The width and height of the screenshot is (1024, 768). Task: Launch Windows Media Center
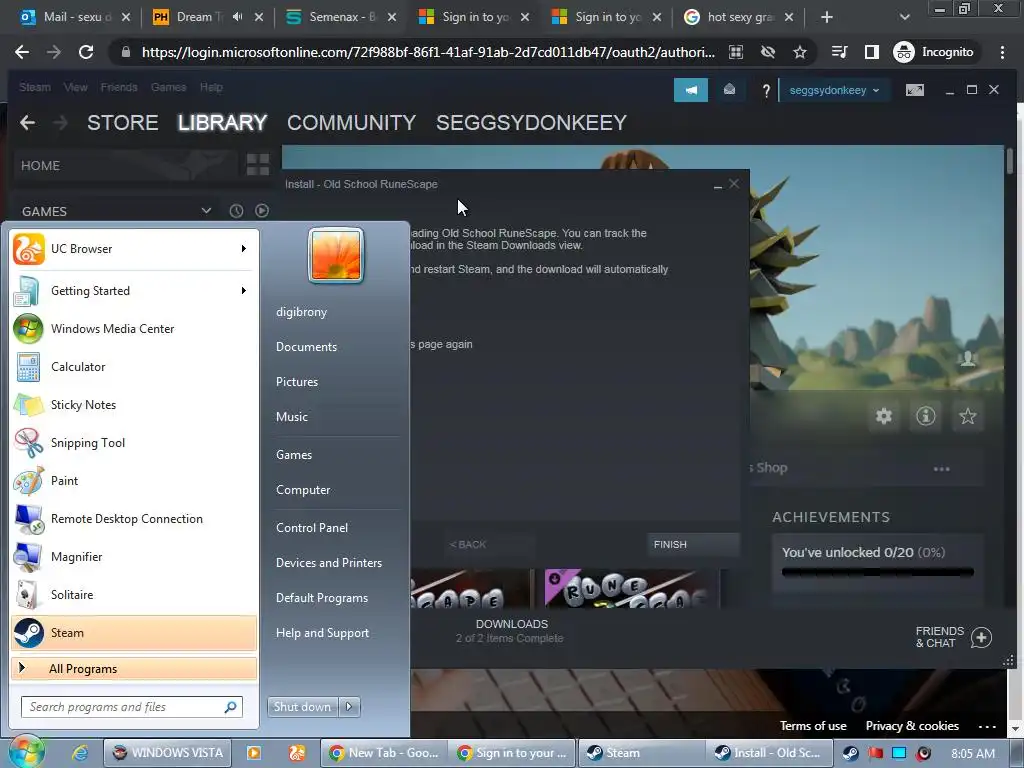[x=134, y=328]
